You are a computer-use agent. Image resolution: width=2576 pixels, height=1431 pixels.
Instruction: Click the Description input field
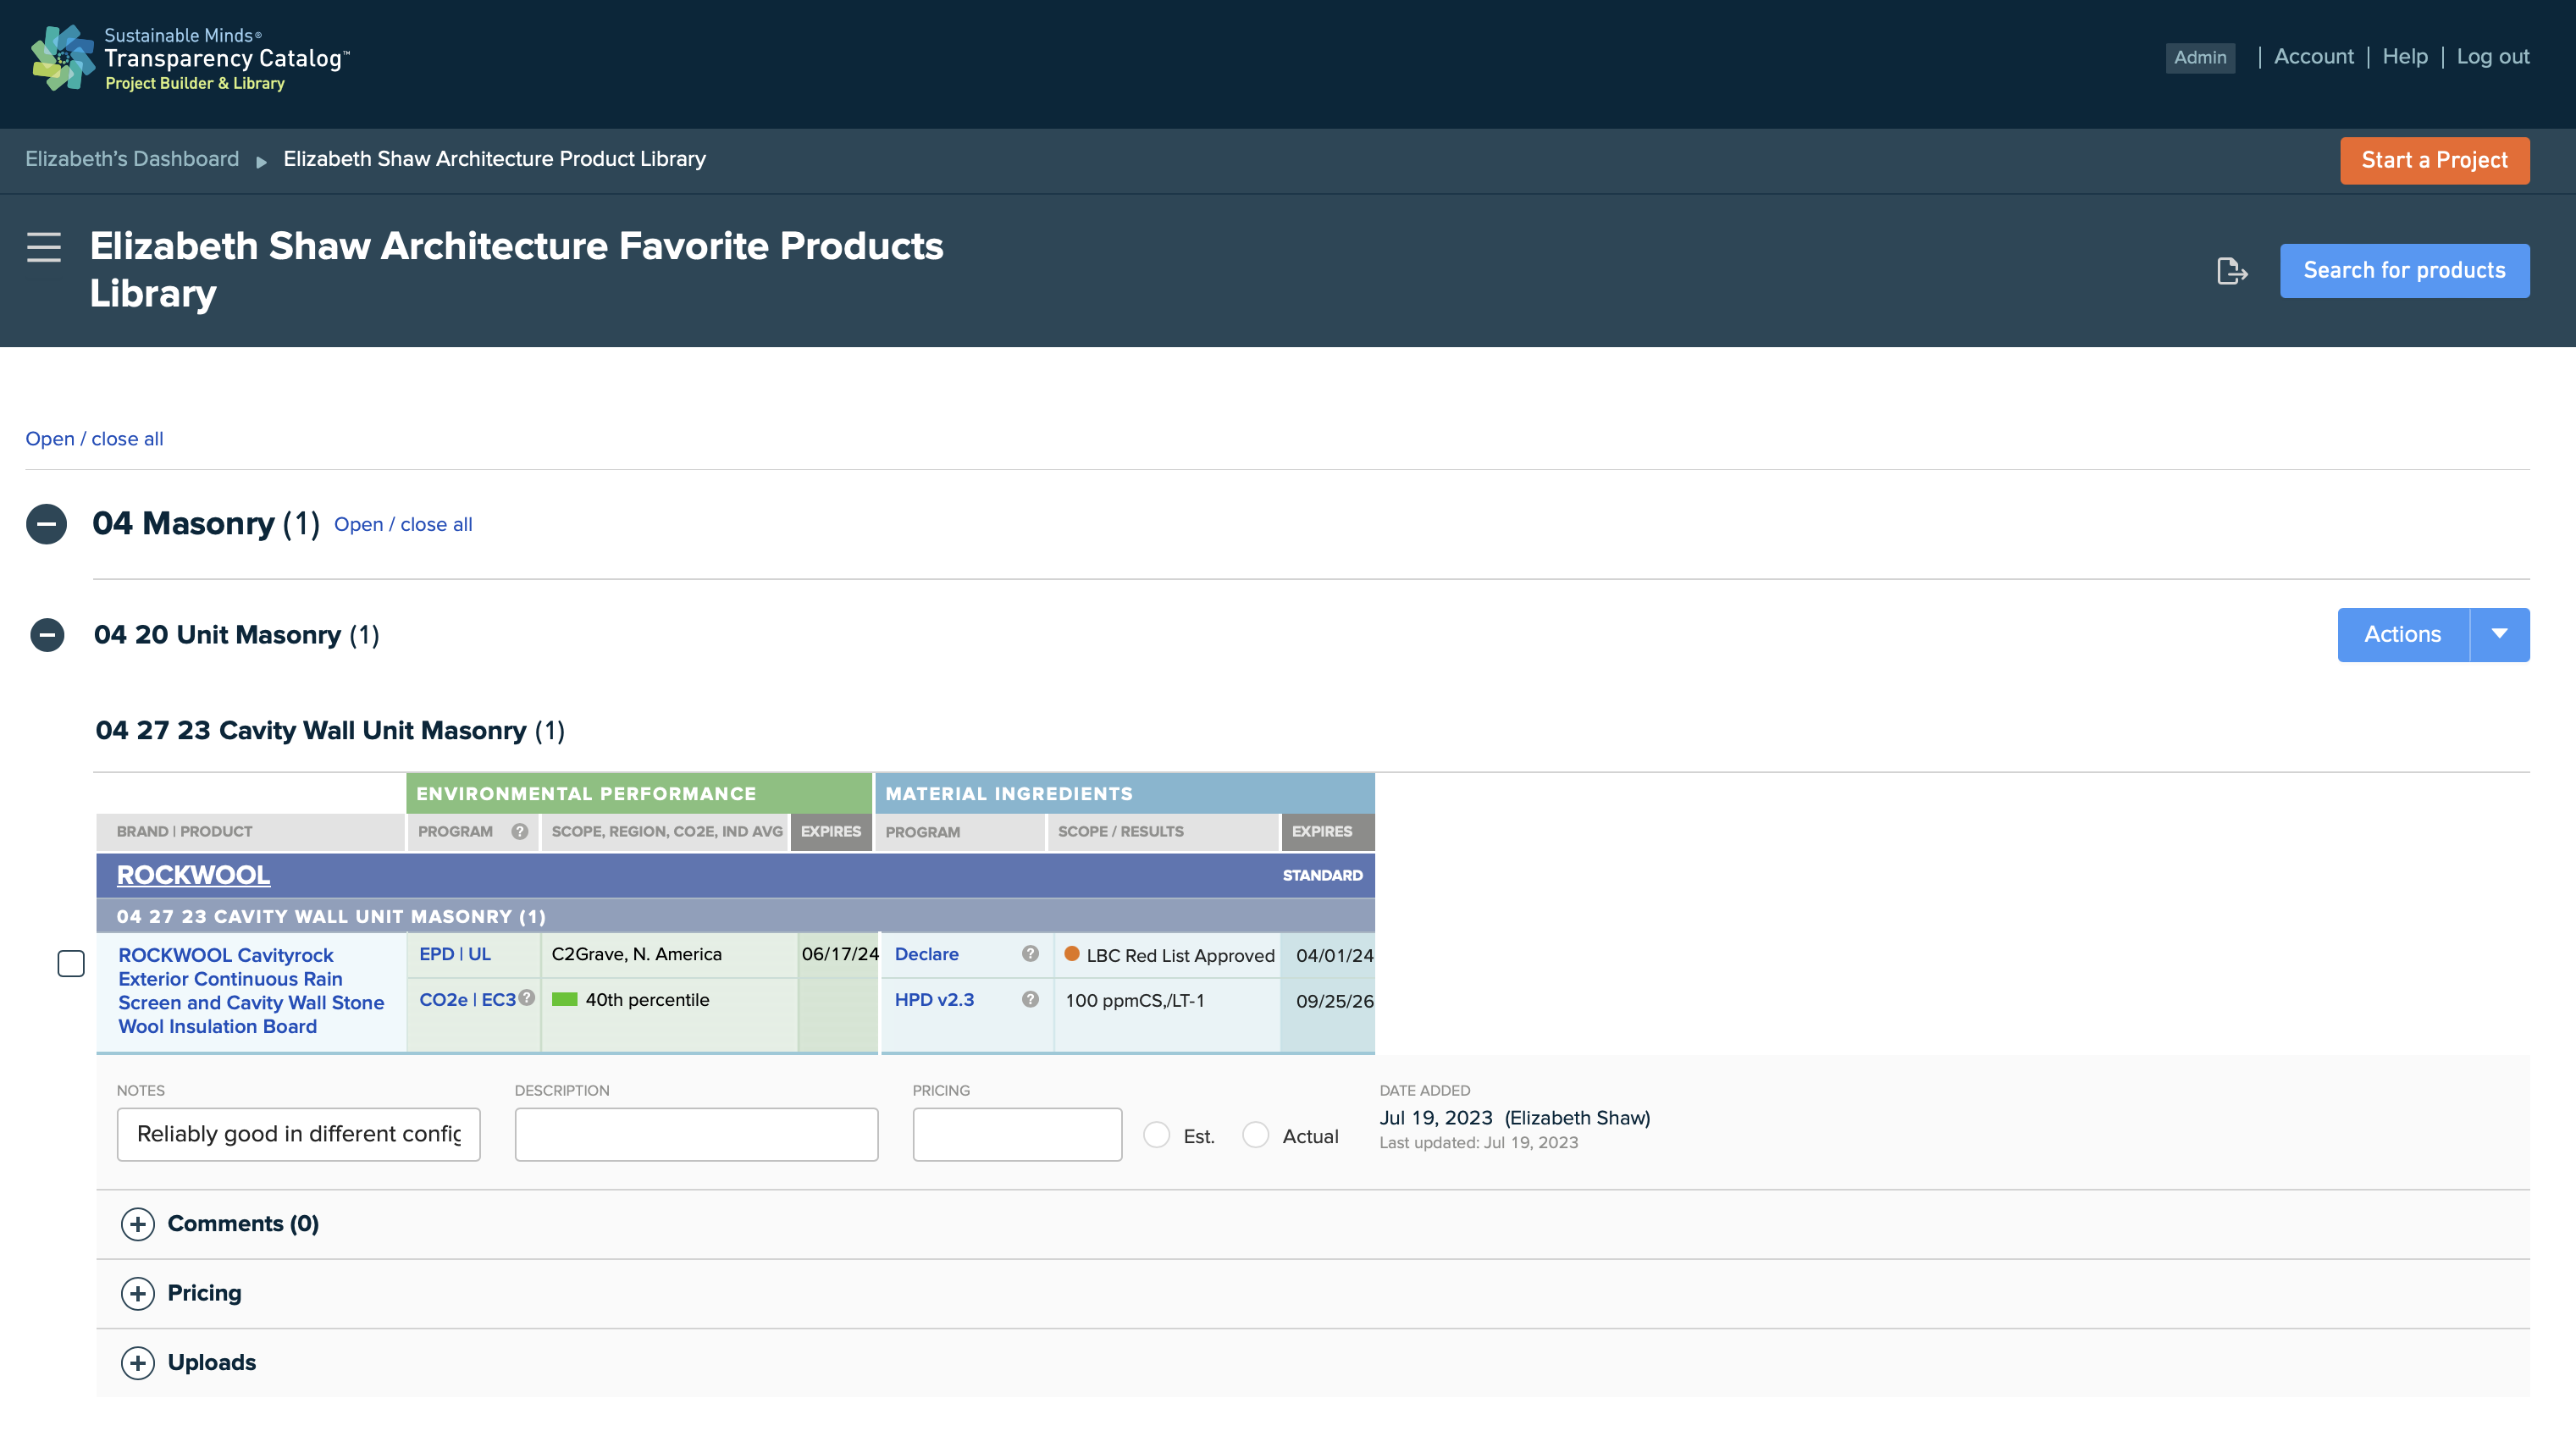(x=696, y=1135)
